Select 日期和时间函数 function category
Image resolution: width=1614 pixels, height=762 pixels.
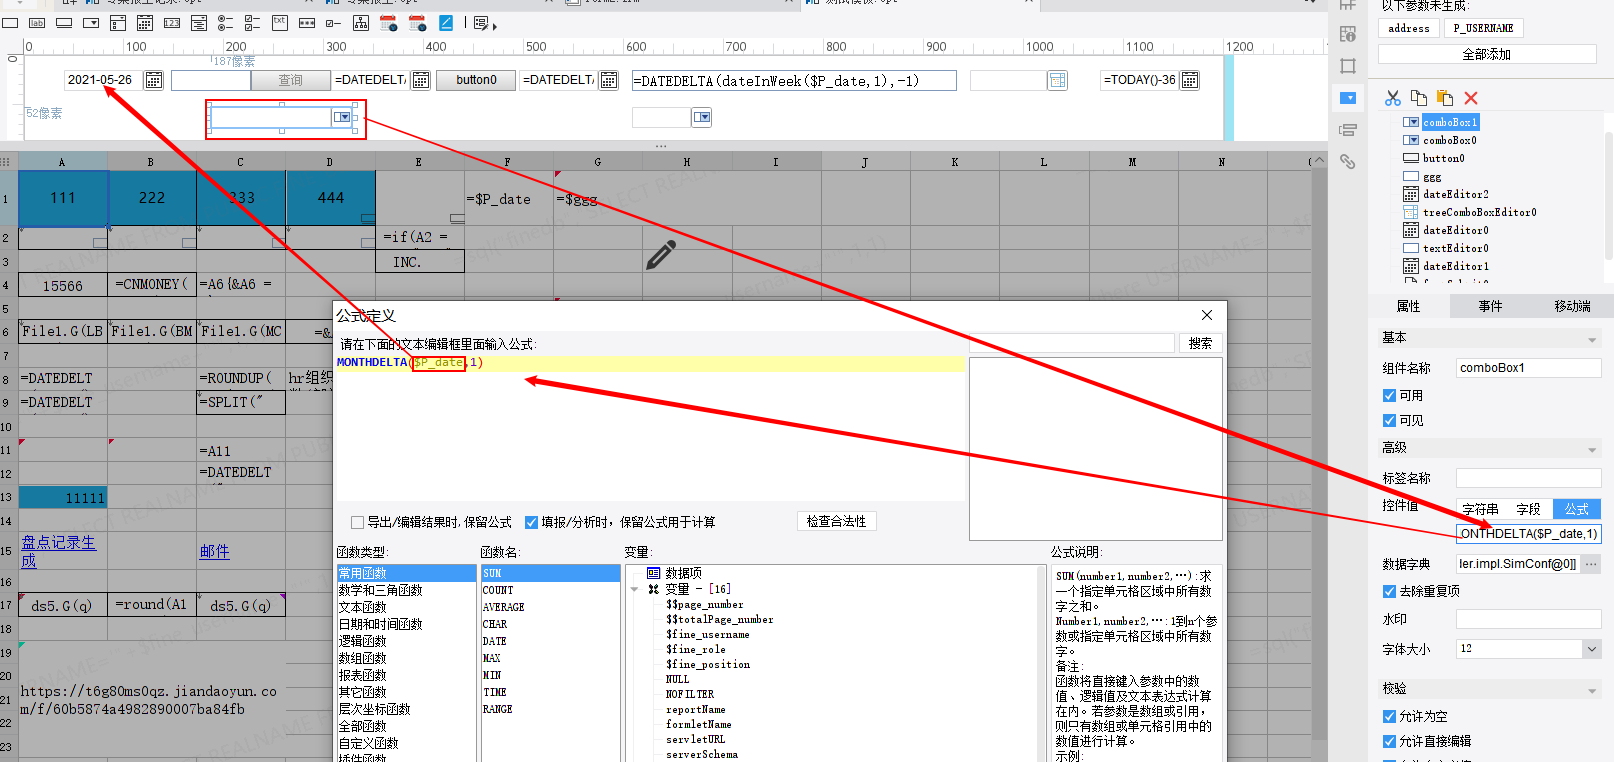(381, 624)
